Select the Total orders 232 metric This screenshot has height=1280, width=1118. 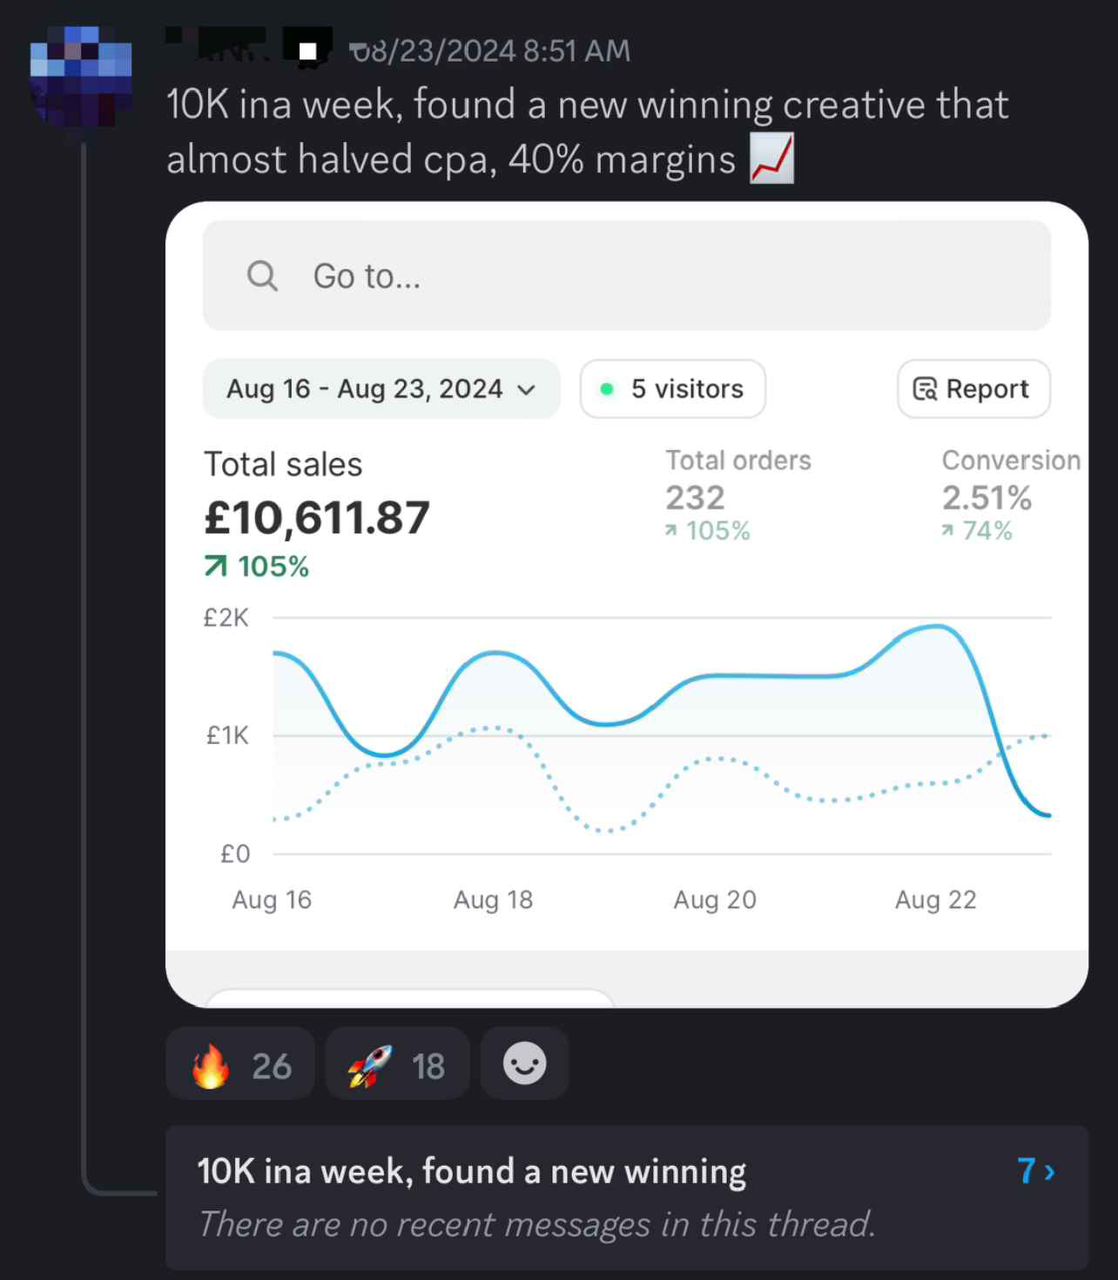click(738, 495)
